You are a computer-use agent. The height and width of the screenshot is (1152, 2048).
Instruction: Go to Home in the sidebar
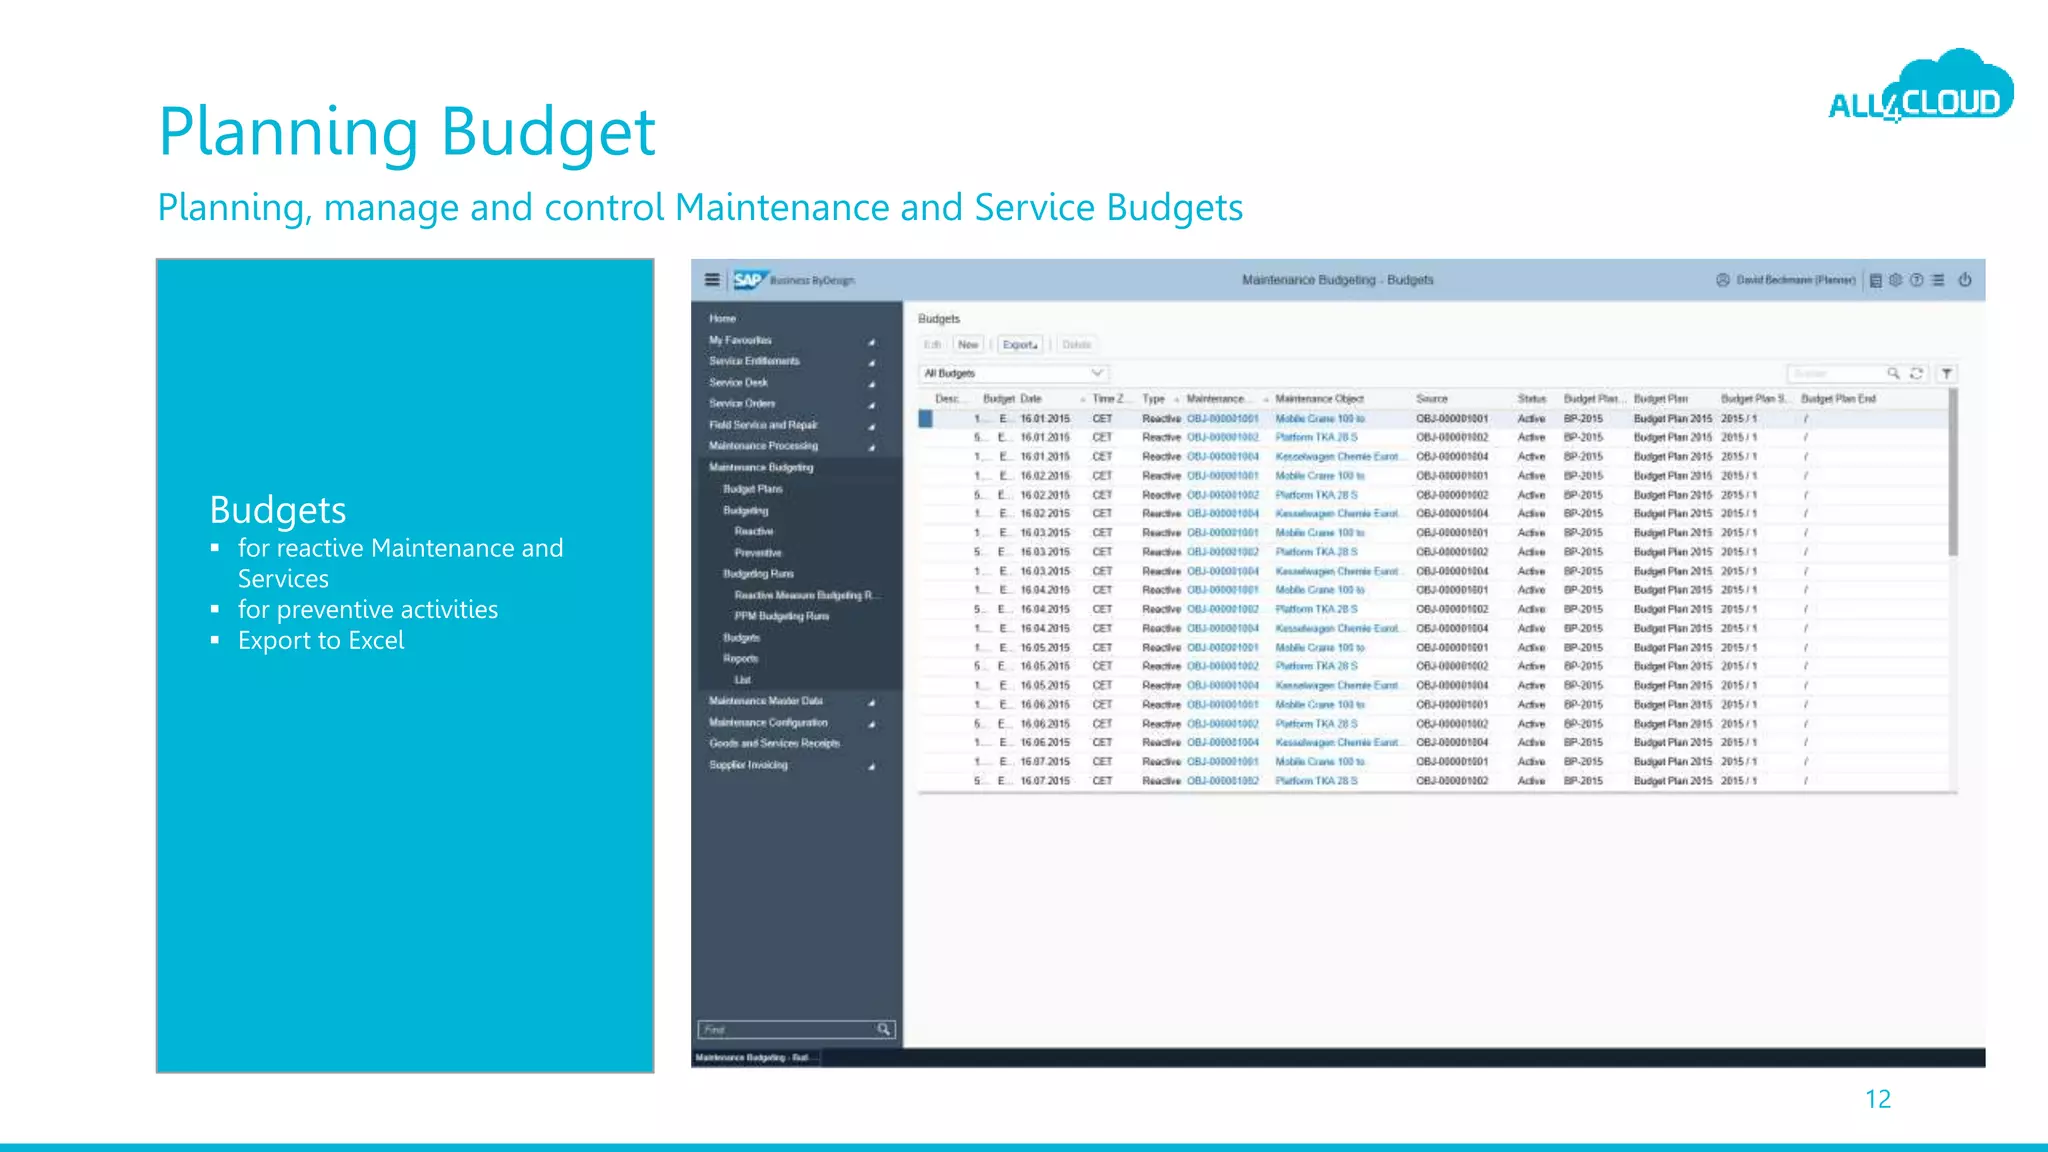[723, 319]
